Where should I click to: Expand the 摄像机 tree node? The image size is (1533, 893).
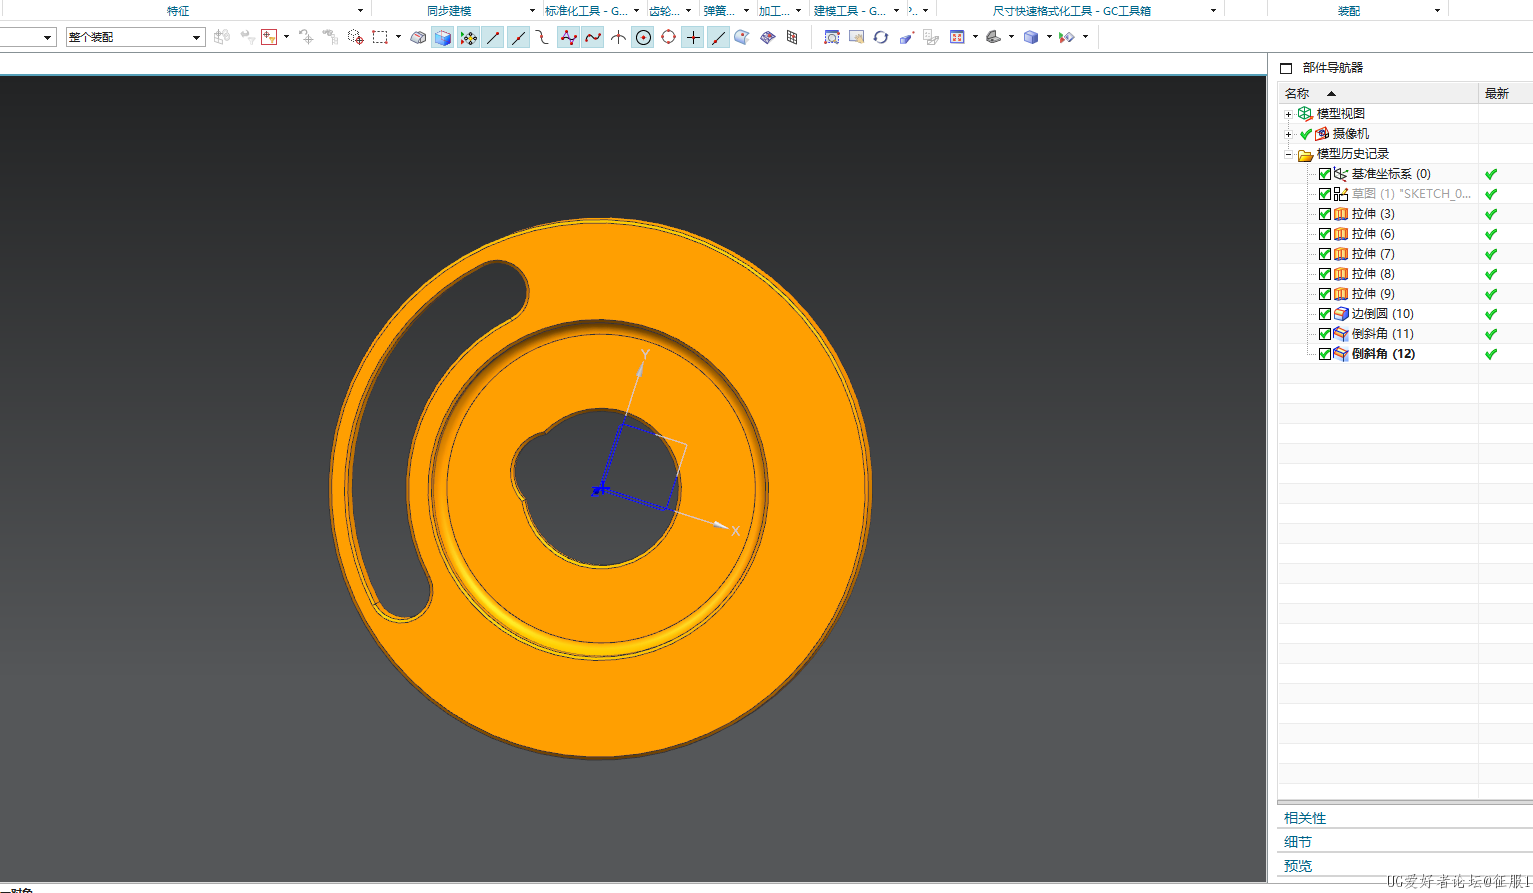1288,134
